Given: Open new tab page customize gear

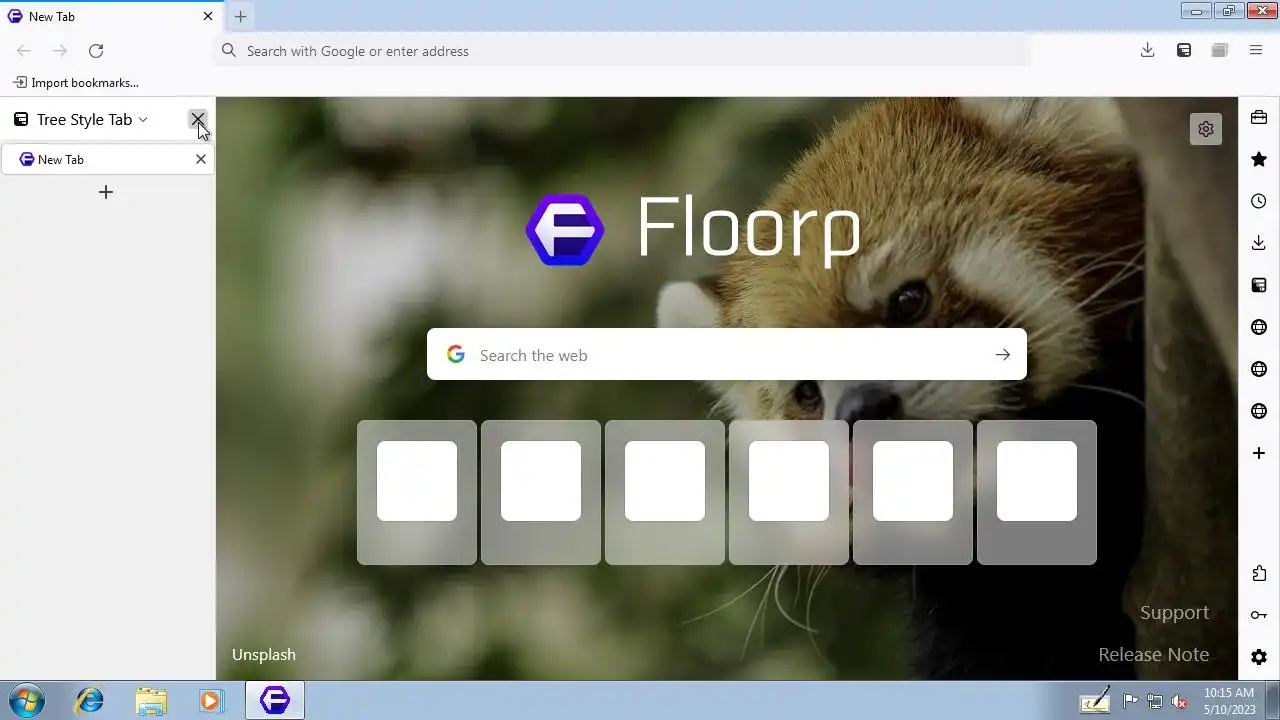Looking at the screenshot, I should [x=1206, y=129].
